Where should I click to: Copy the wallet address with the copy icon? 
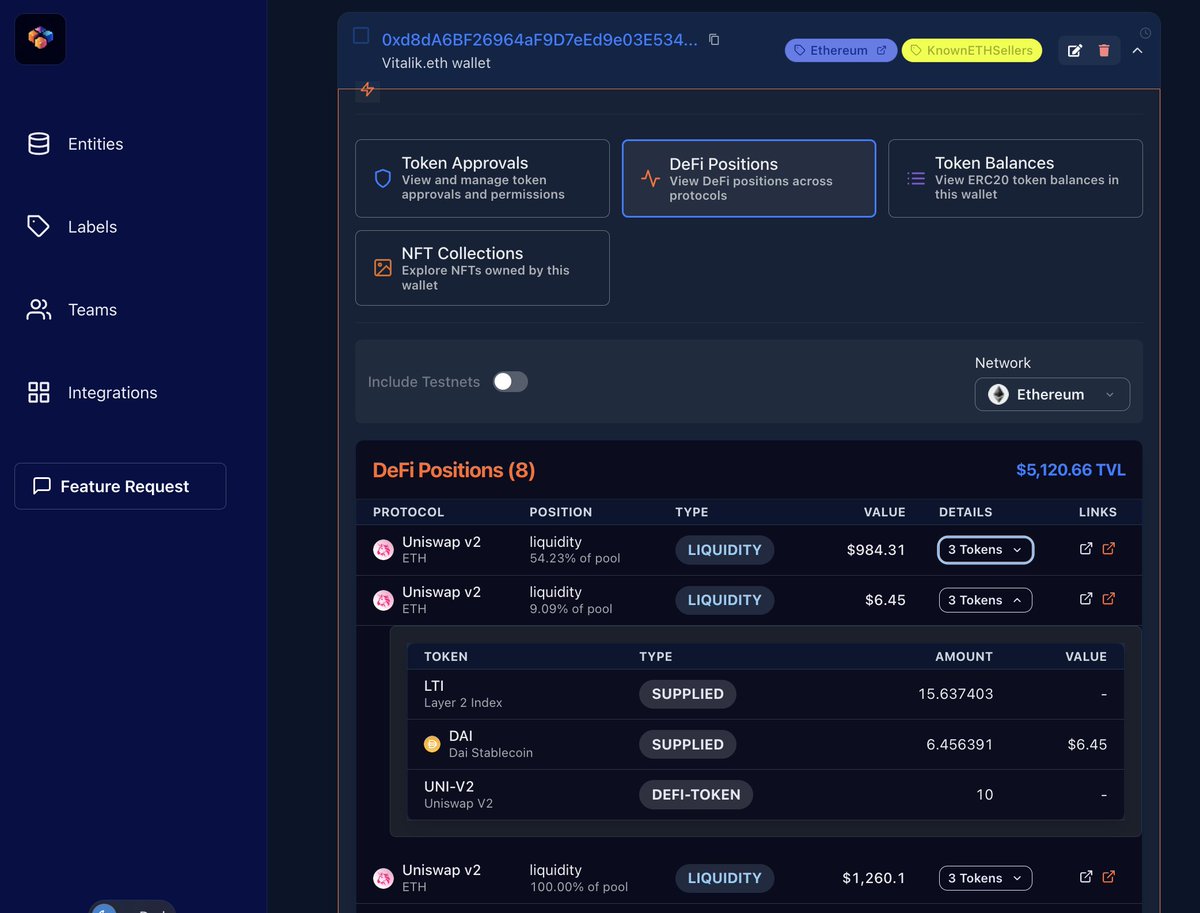click(x=713, y=39)
